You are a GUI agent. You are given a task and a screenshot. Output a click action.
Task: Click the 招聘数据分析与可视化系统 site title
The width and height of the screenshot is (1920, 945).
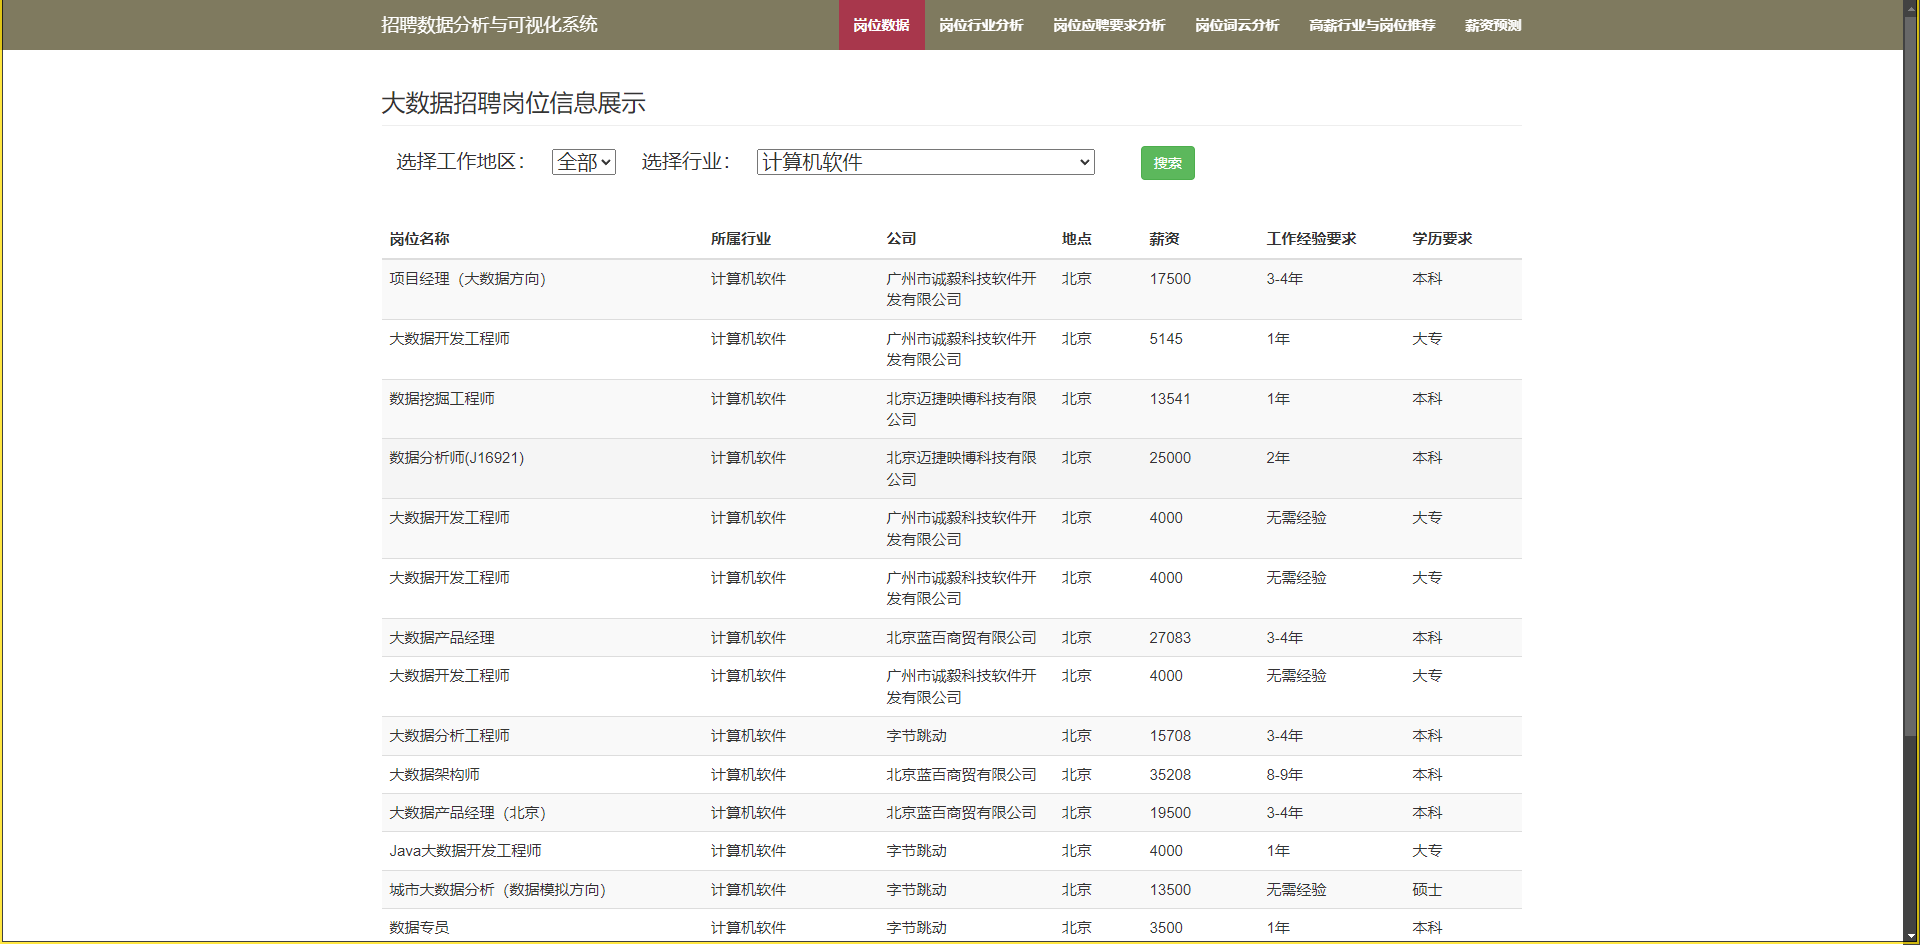coord(489,25)
